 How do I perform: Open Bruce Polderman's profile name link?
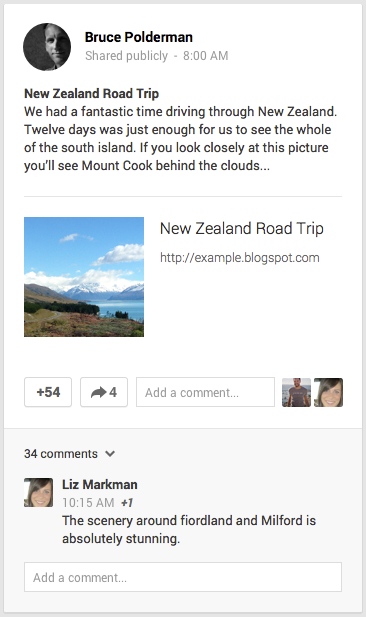139,37
